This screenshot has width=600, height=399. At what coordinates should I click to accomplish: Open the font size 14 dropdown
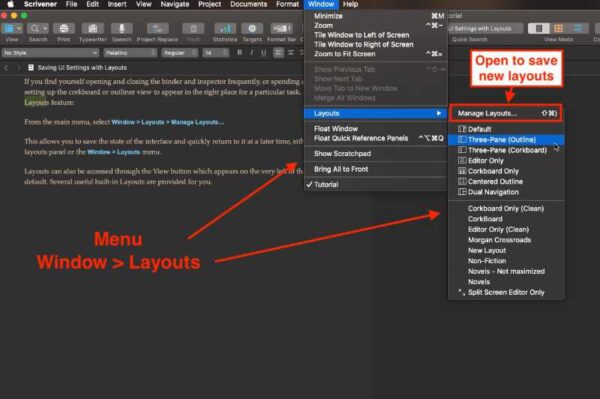215,53
